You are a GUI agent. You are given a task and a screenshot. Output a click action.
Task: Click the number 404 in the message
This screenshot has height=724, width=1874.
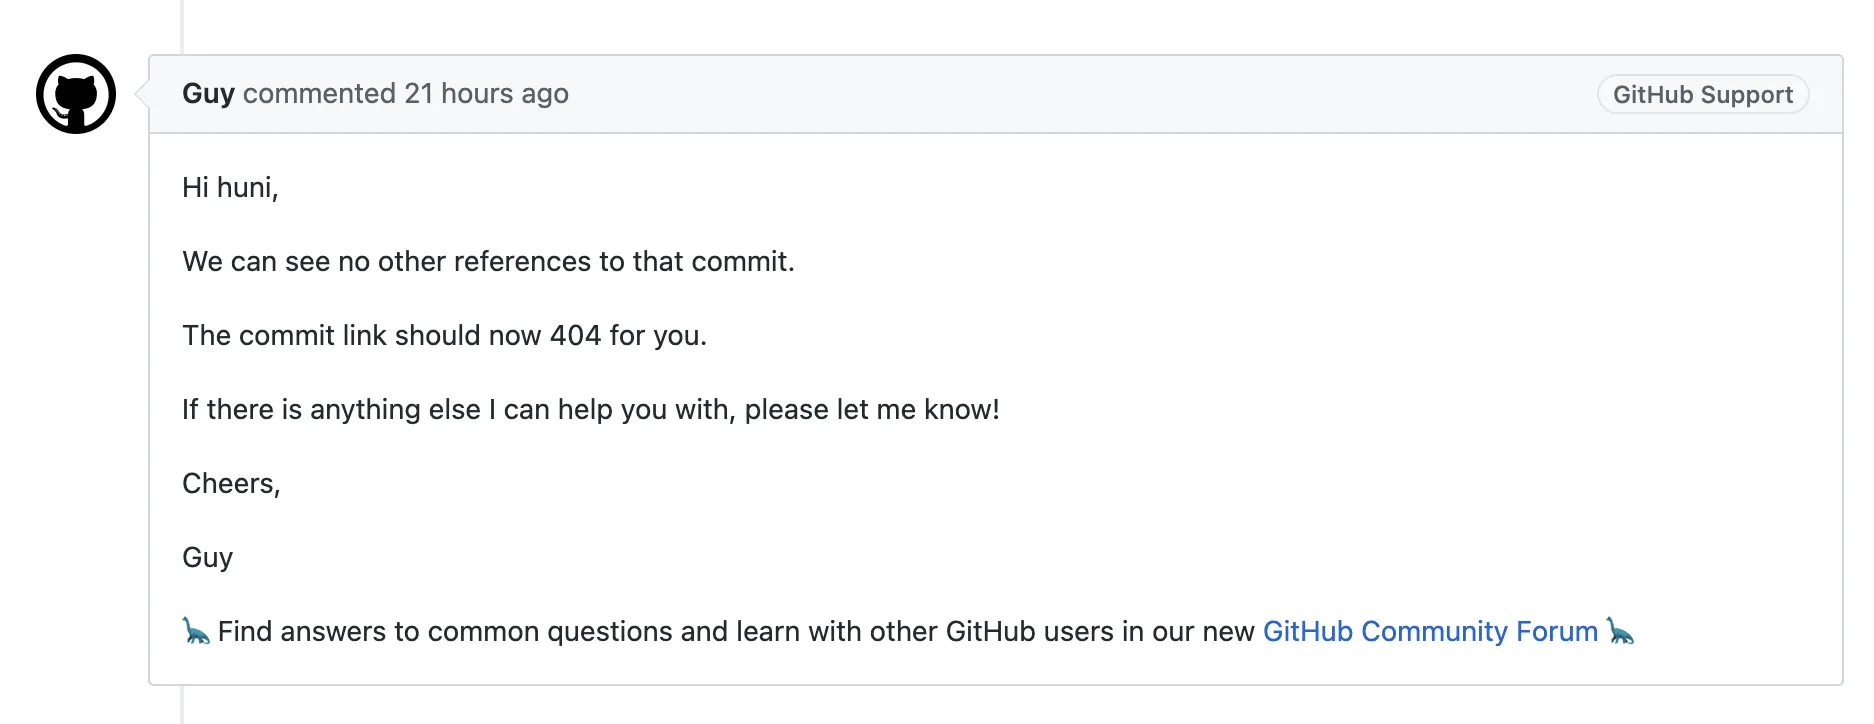pos(575,335)
